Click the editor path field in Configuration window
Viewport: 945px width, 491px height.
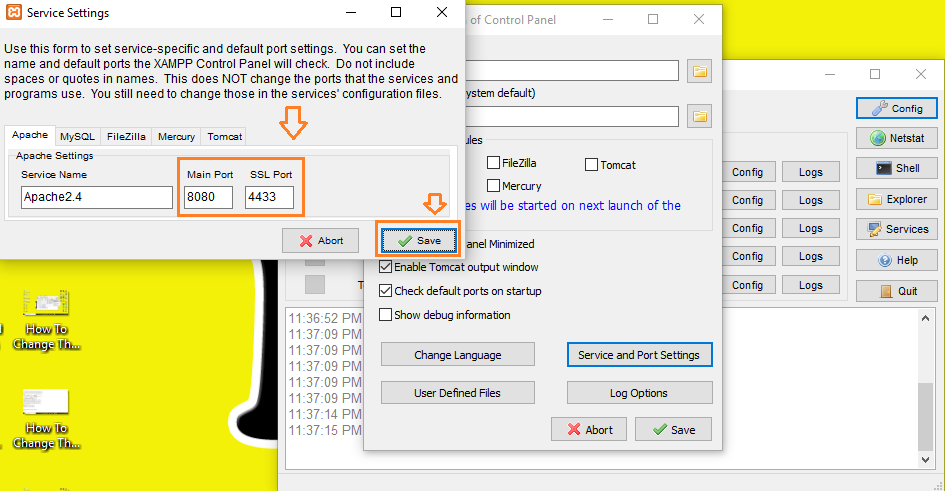[x=573, y=71]
